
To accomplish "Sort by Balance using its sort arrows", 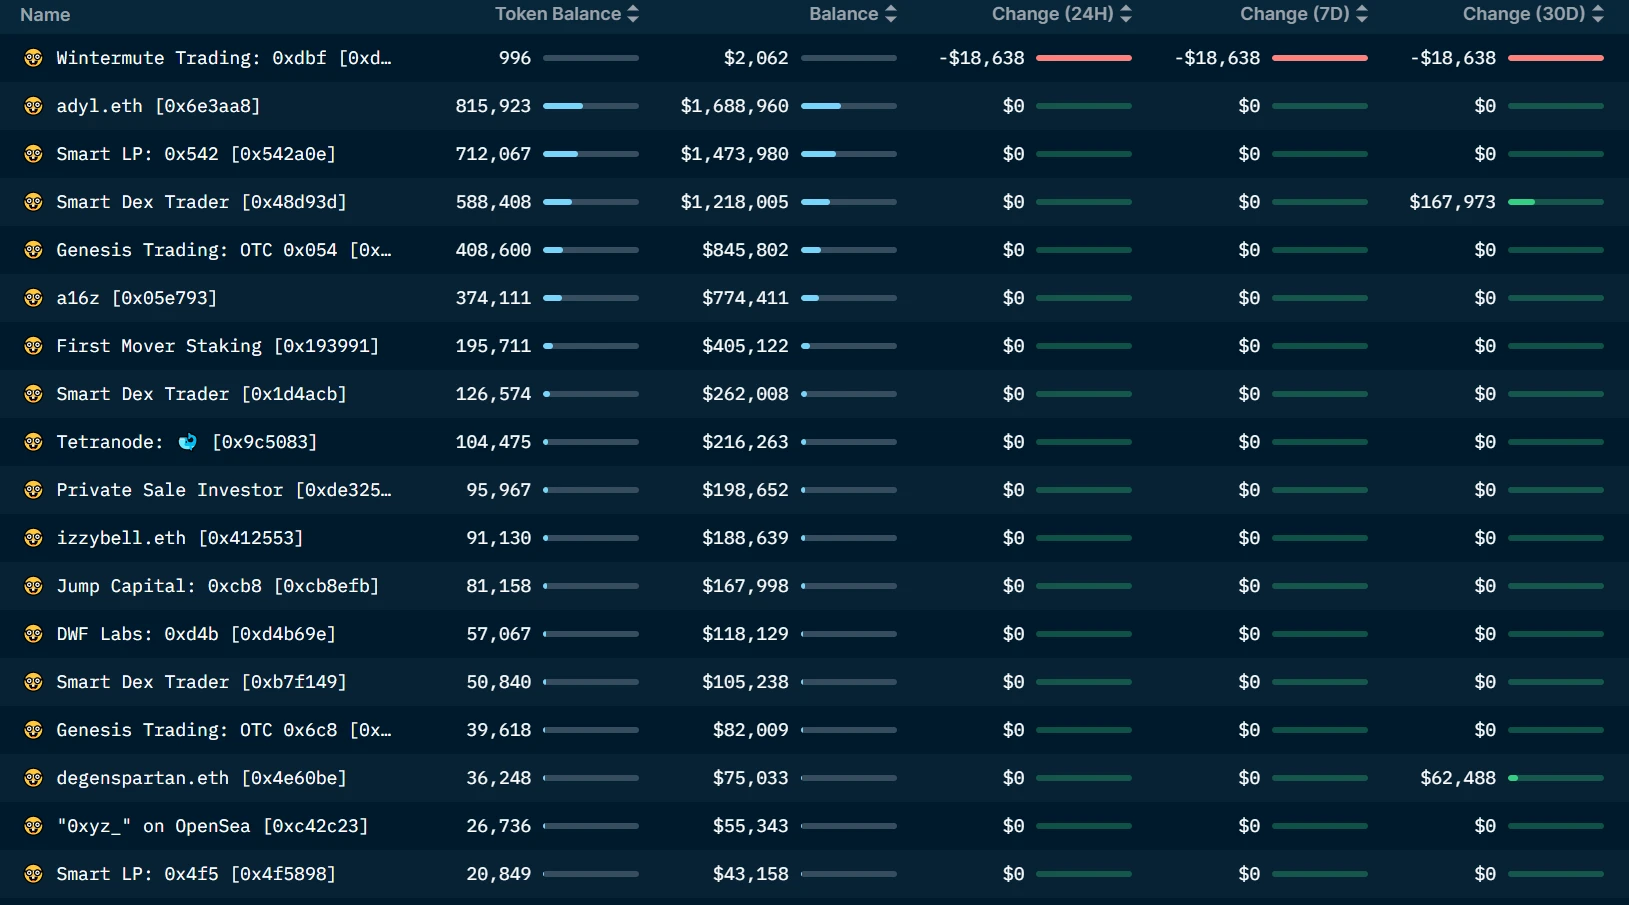I will (x=891, y=14).
